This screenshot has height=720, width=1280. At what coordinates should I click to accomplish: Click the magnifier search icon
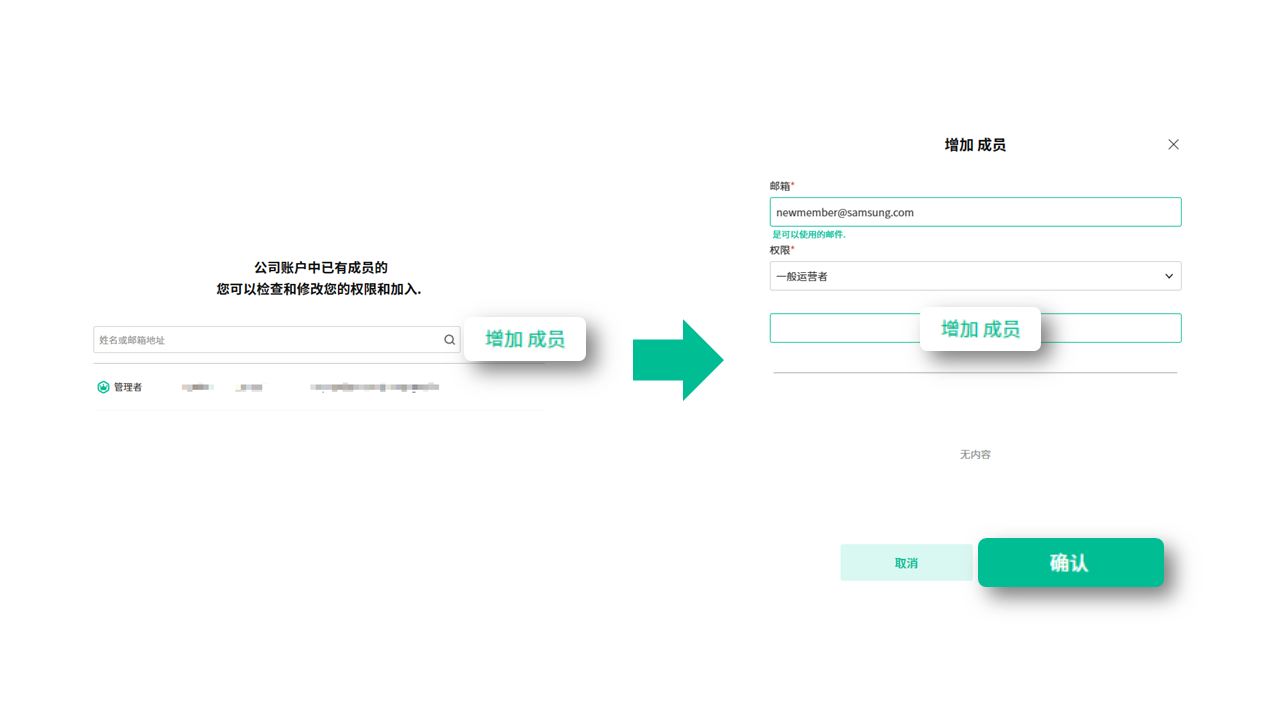449,340
